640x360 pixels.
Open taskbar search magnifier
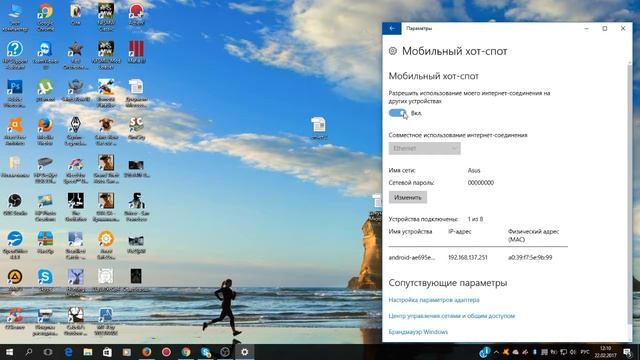(x=29, y=352)
